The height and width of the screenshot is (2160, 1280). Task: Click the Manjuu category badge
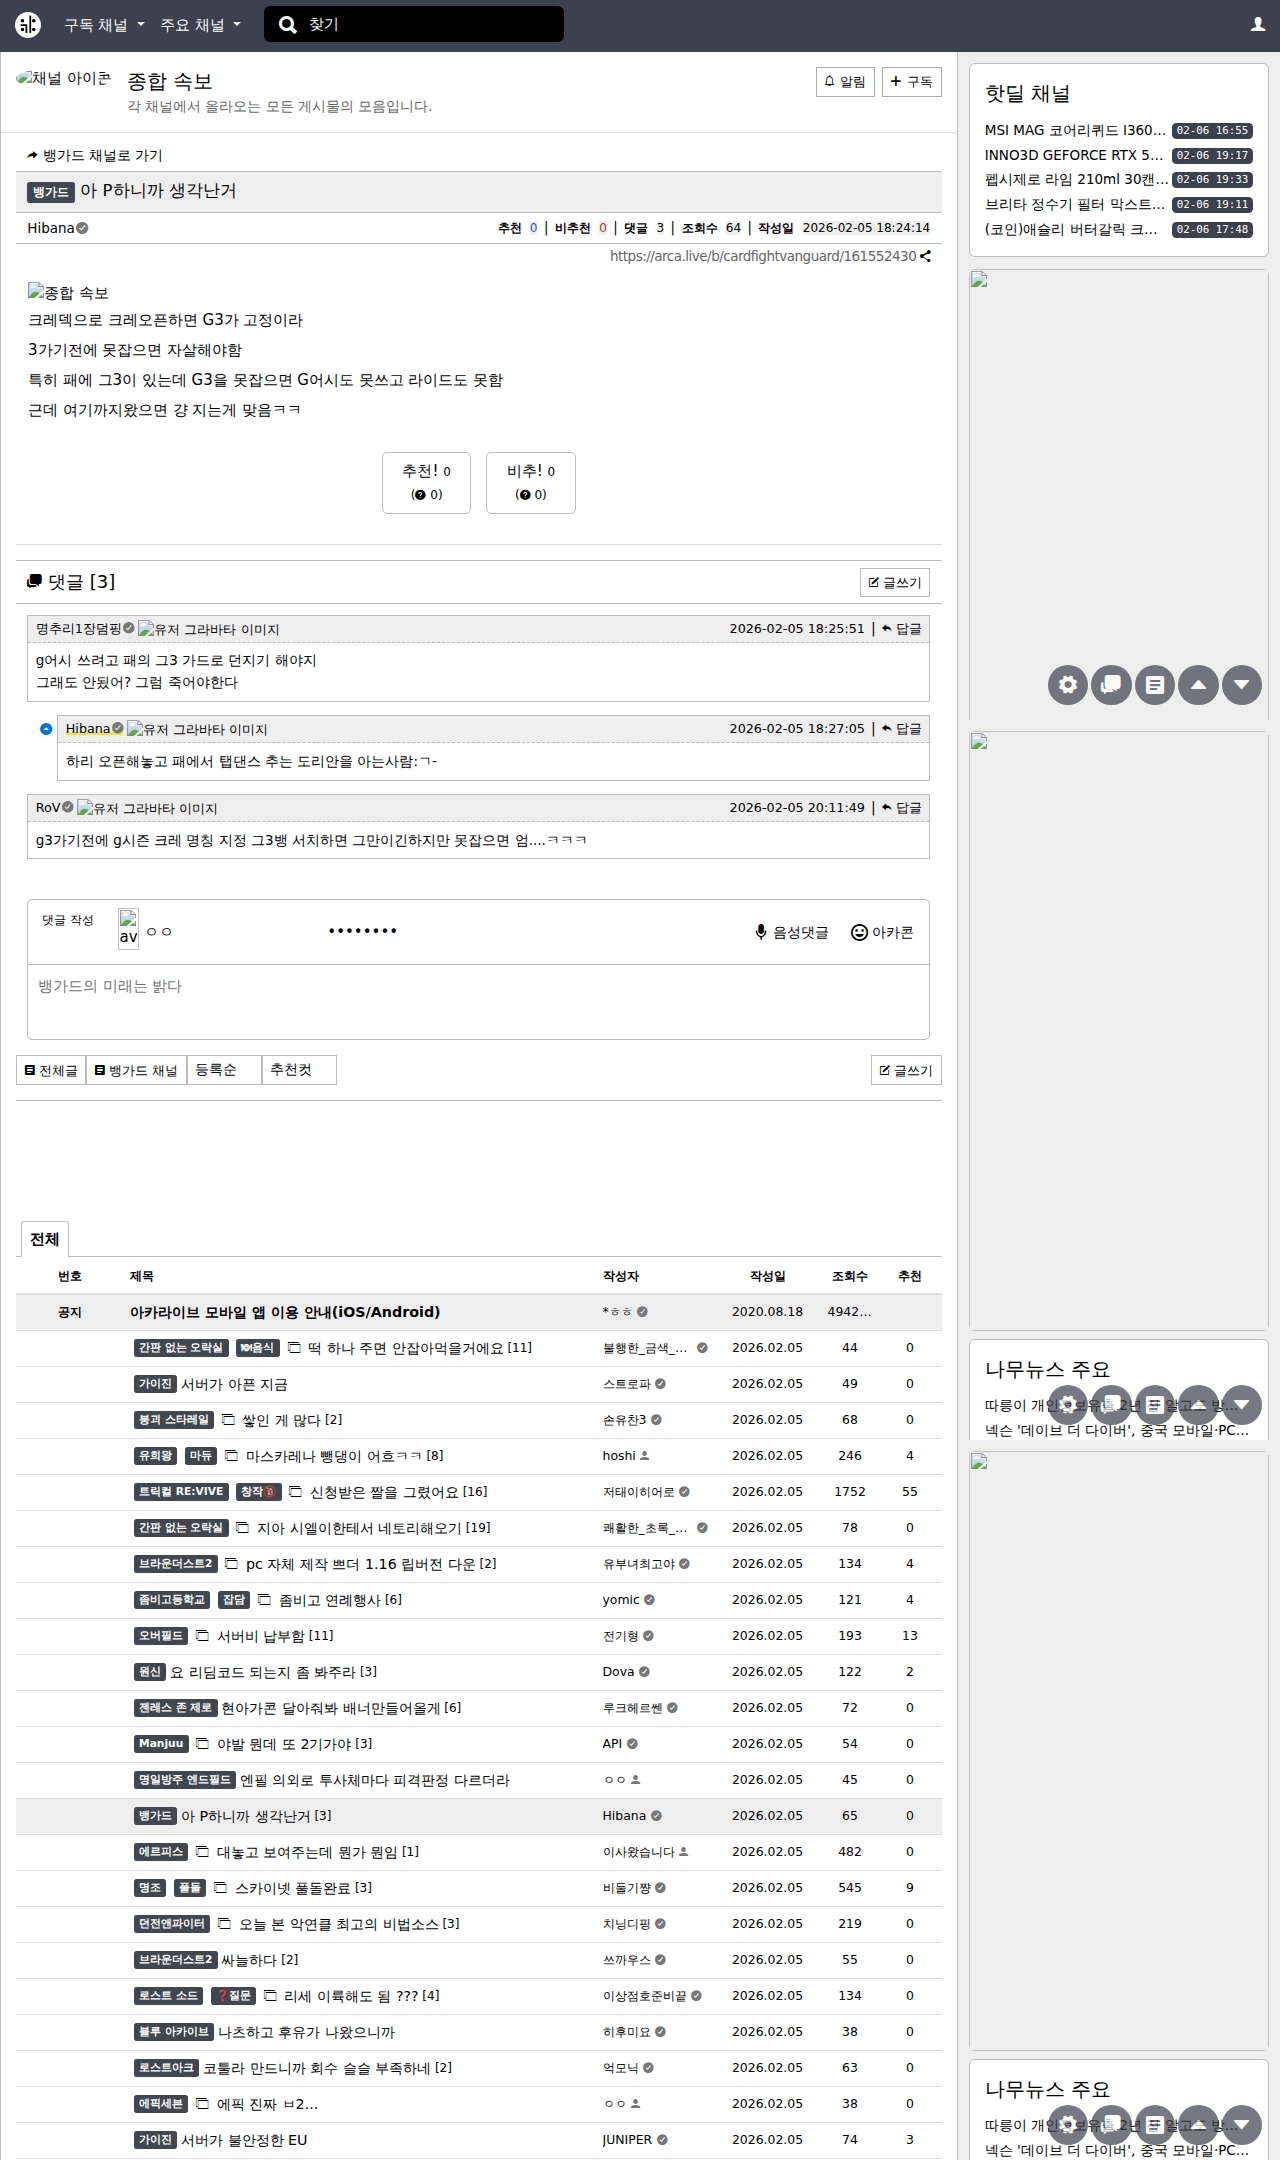click(x=161, y=1744)
